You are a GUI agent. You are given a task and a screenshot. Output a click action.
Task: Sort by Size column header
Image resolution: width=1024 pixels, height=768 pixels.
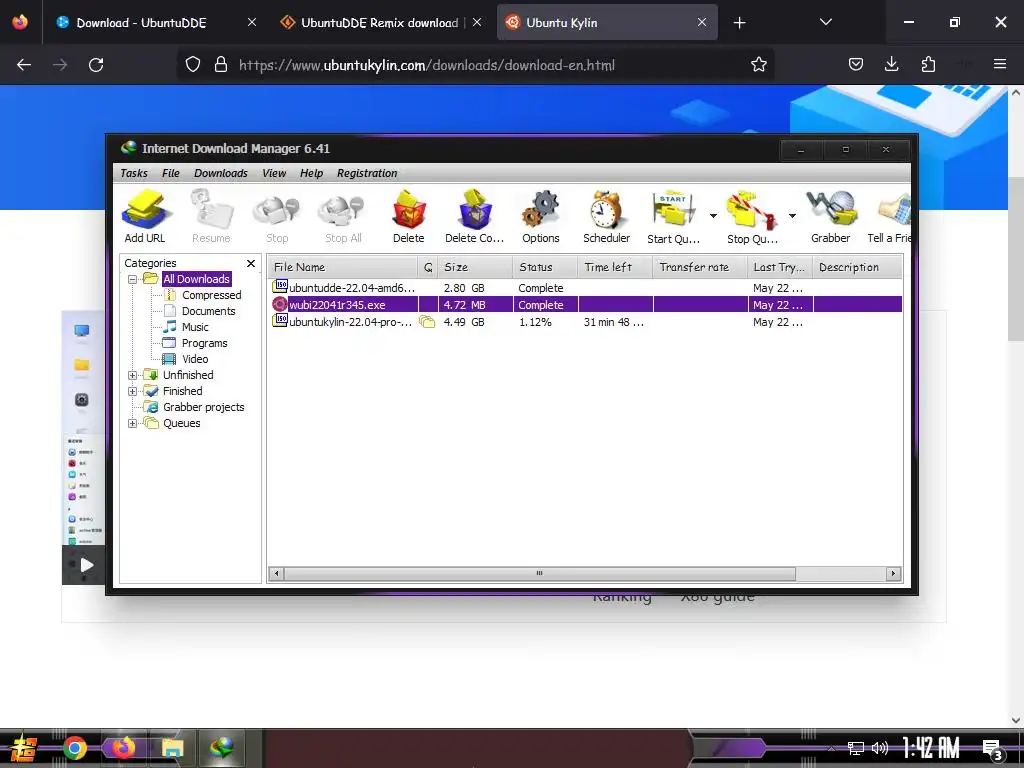475,267
